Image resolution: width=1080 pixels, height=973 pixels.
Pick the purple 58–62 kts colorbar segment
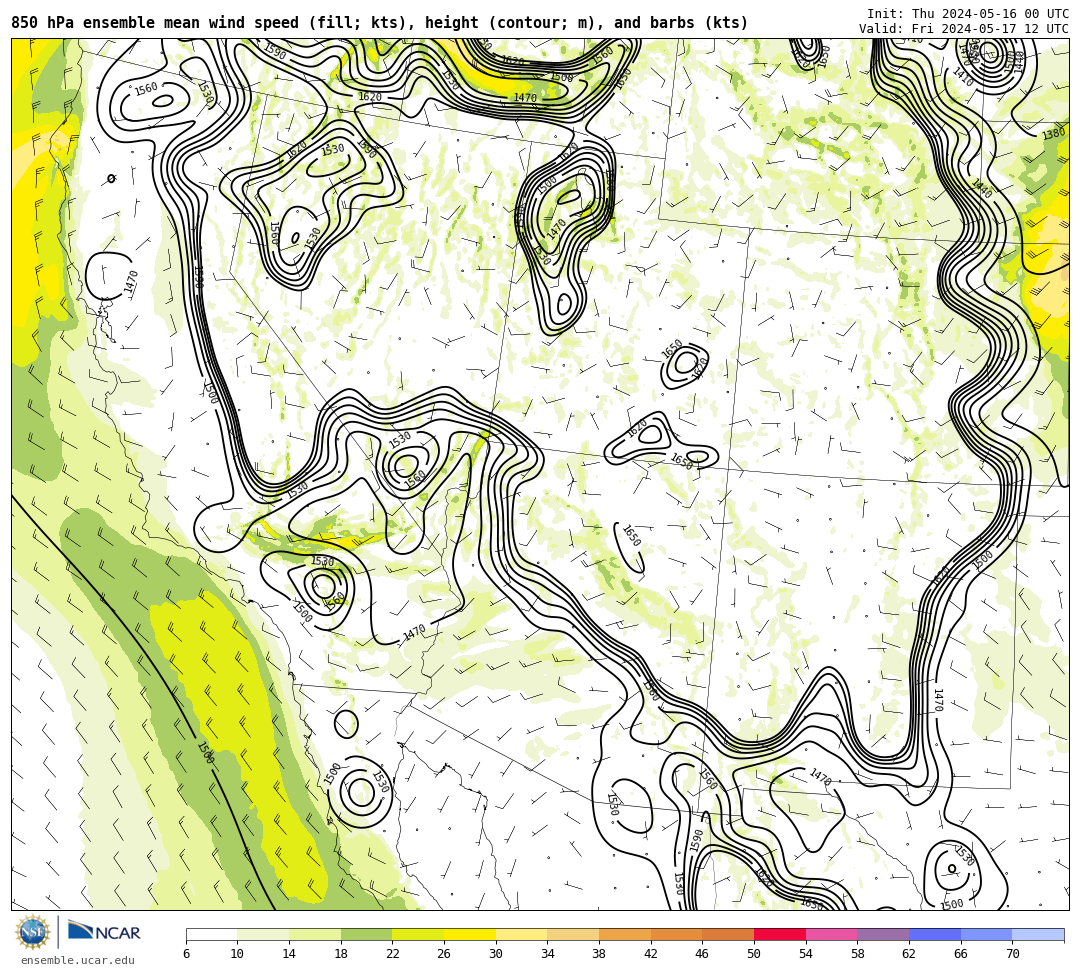point(883,934)
